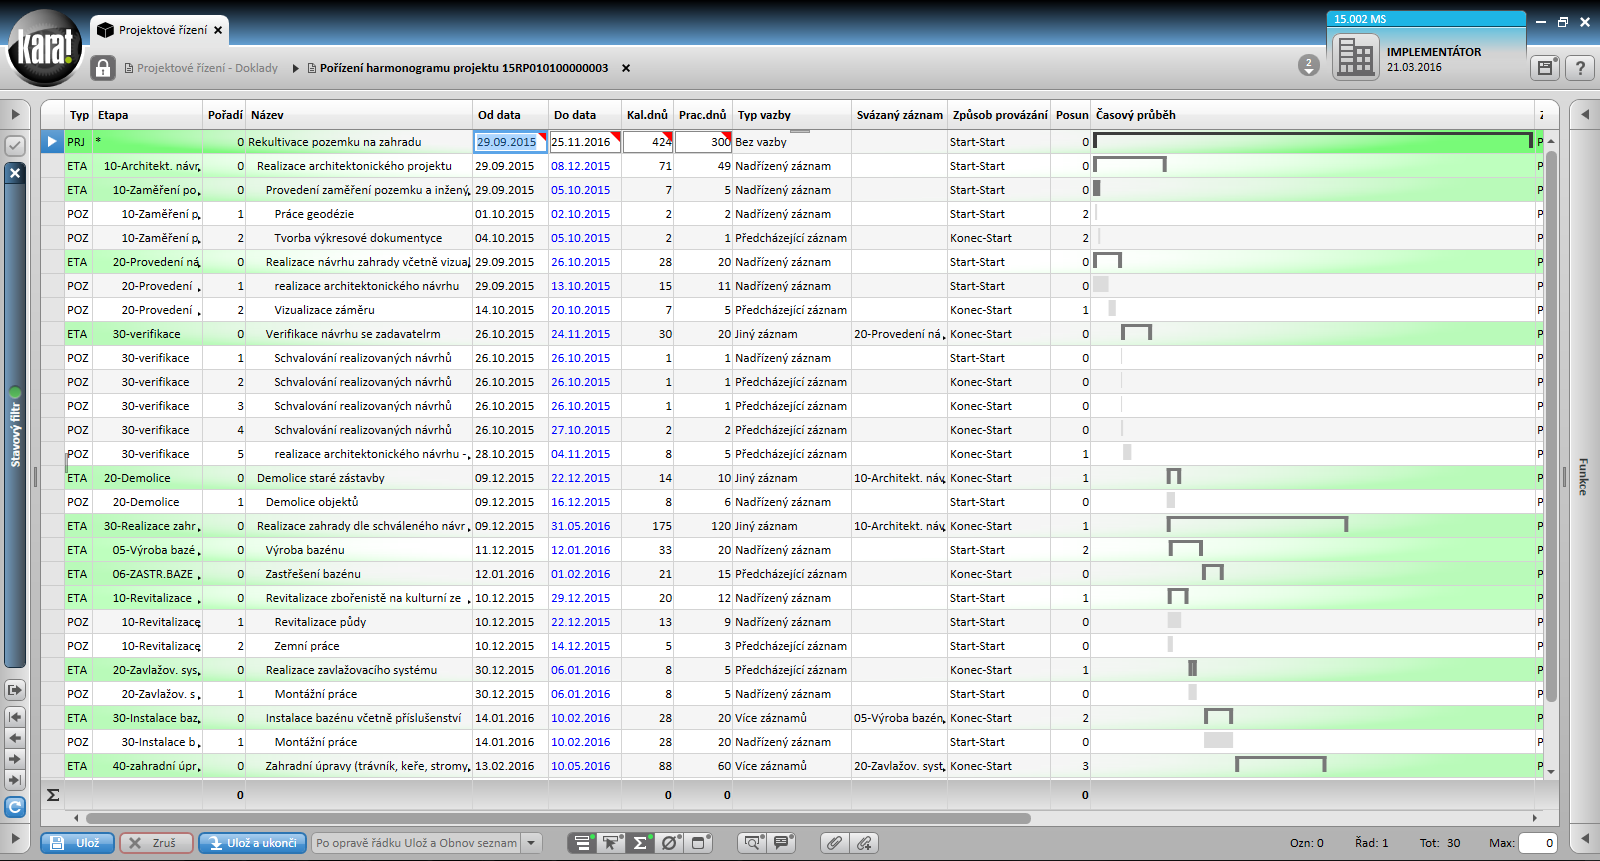1600x861 pixels.
Task: Click the vertical Funkce panel label
Action: [x=1583, y=476]
